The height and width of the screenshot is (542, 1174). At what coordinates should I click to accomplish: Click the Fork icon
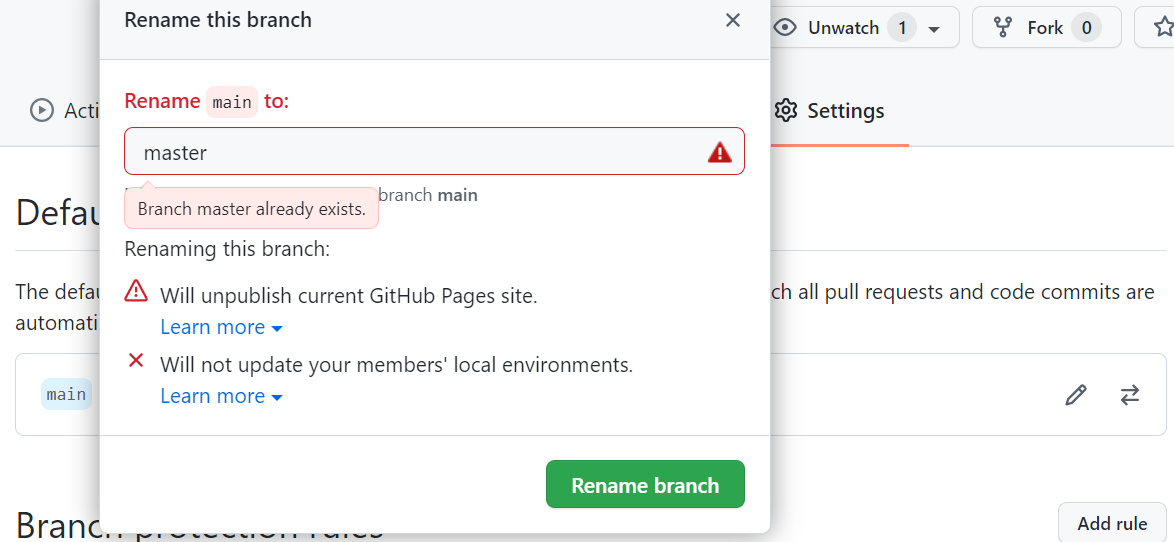click(x=1003, y=28)
